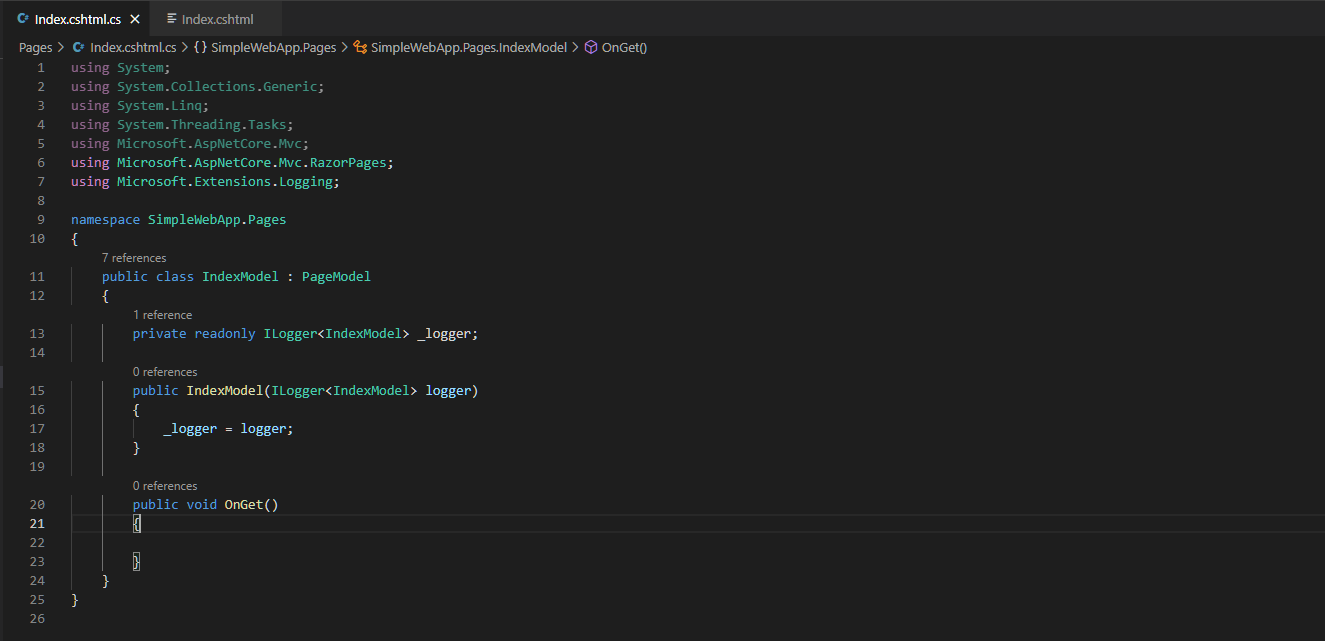
Task: Click opening brace on line 21
Action: pos(137,523)
